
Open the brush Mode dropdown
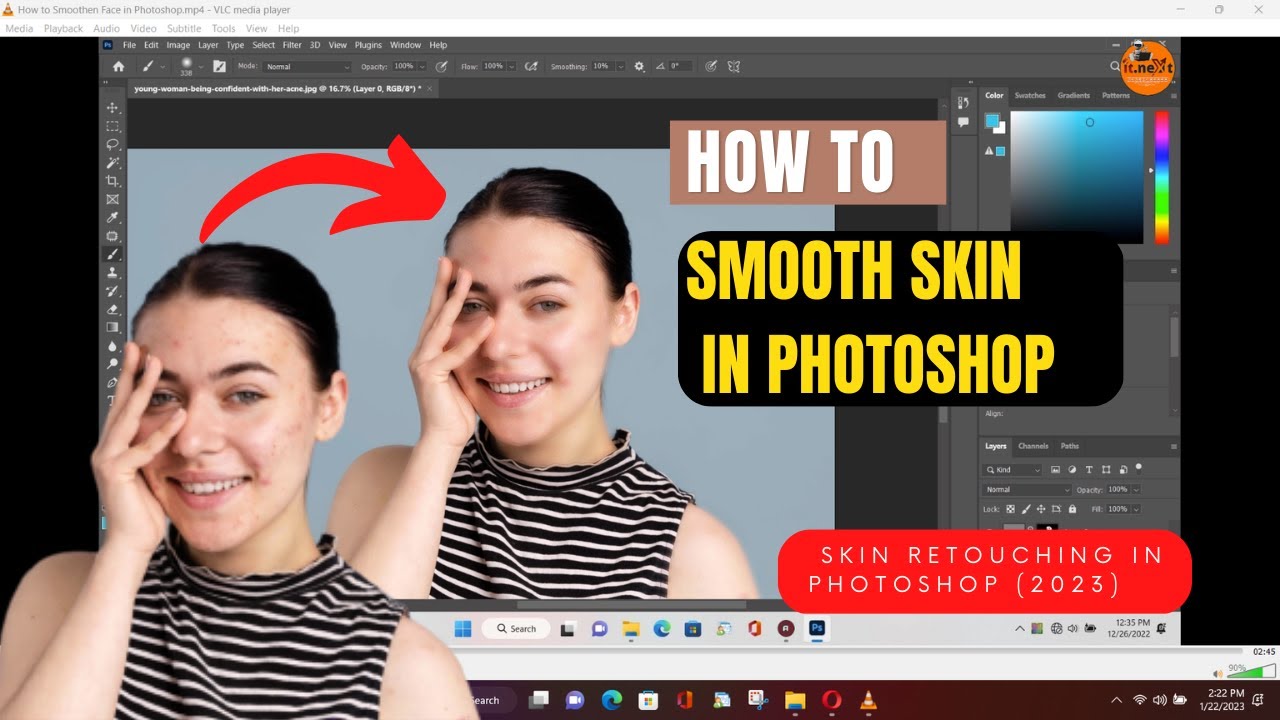[x=307, y=66]
